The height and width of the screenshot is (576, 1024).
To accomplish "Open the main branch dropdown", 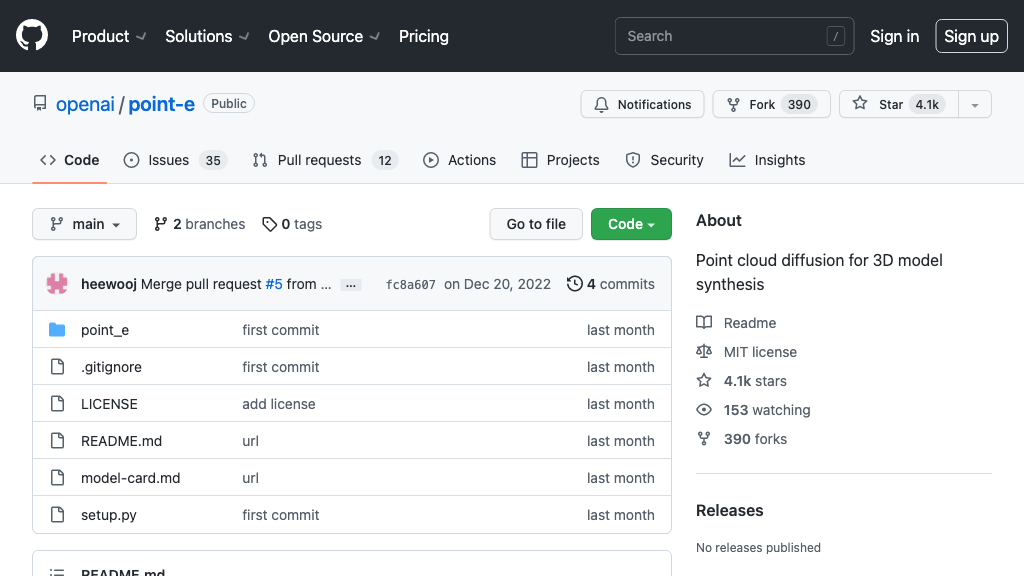I will click(84, 224).
